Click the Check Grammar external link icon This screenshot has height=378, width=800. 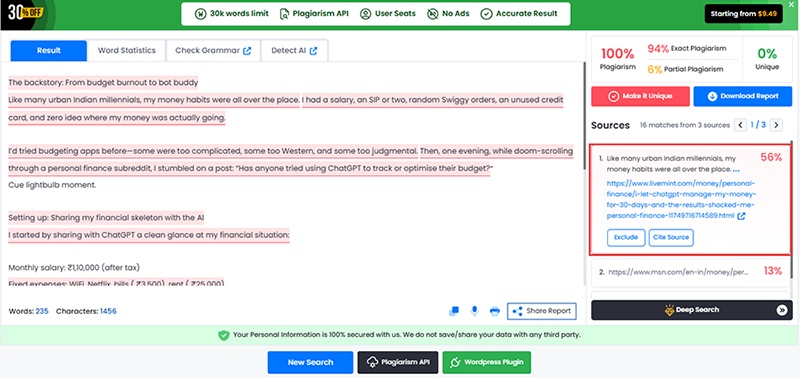(x=247, y=51)
